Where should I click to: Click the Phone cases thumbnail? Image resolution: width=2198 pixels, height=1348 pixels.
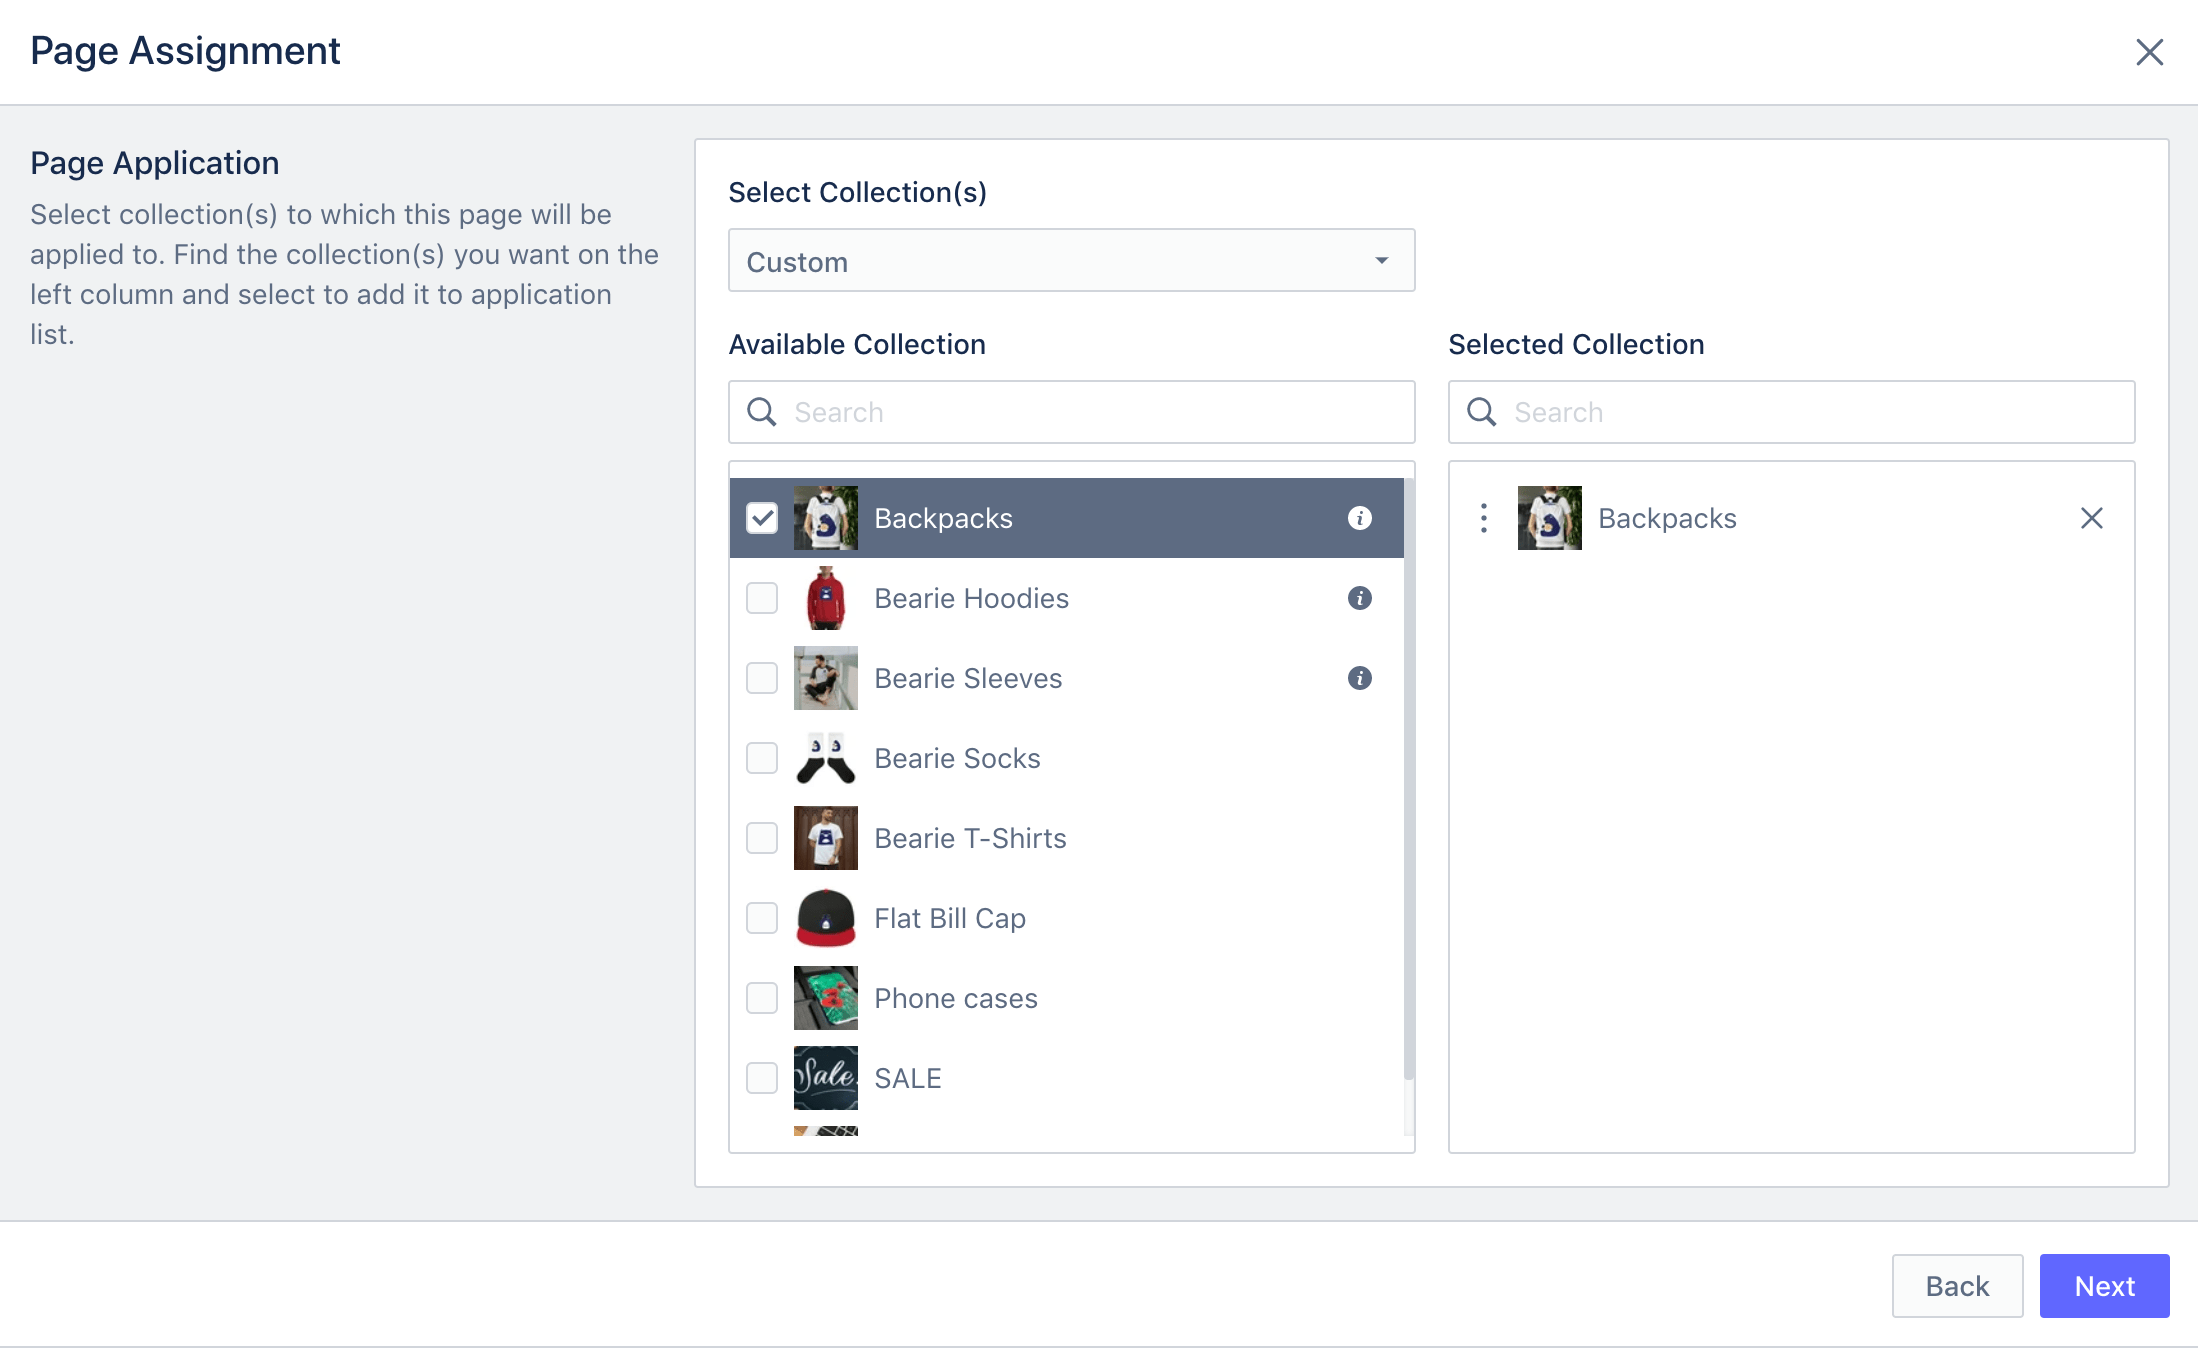coord(826,998)
